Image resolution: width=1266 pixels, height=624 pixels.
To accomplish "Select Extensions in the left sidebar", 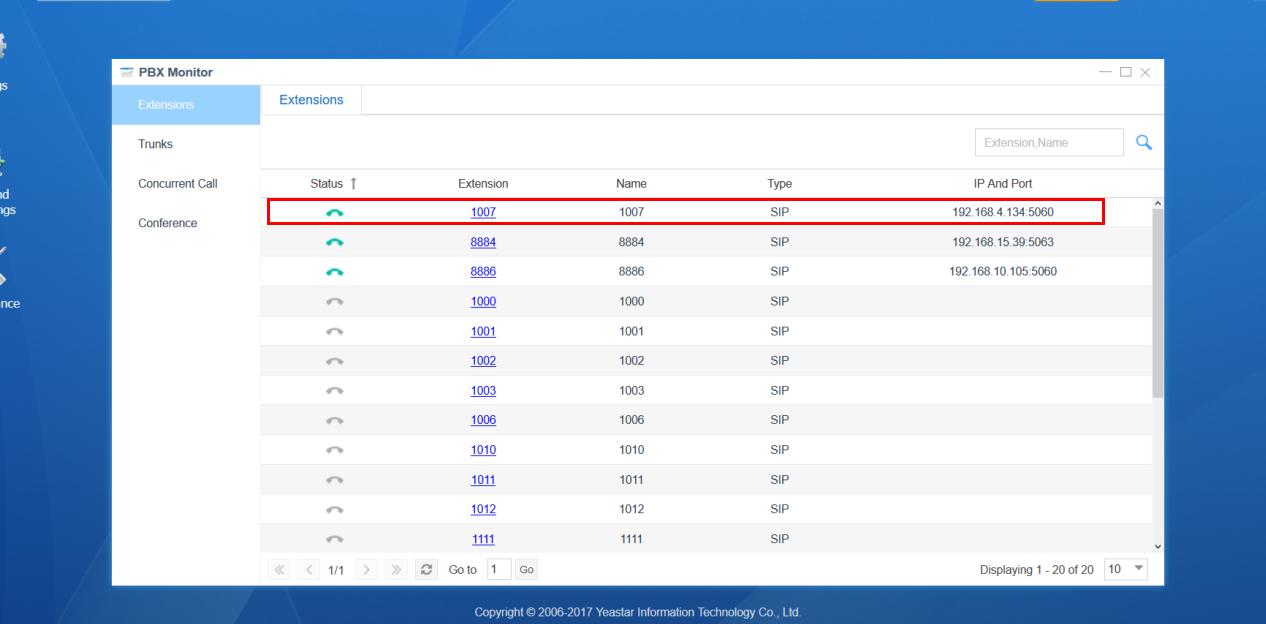I will (x=186, y=105).
